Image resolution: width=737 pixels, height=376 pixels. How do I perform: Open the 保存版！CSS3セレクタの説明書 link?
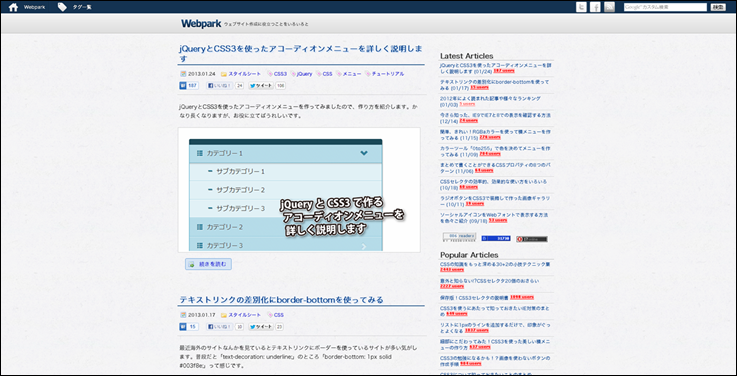[x=474, y=298]
